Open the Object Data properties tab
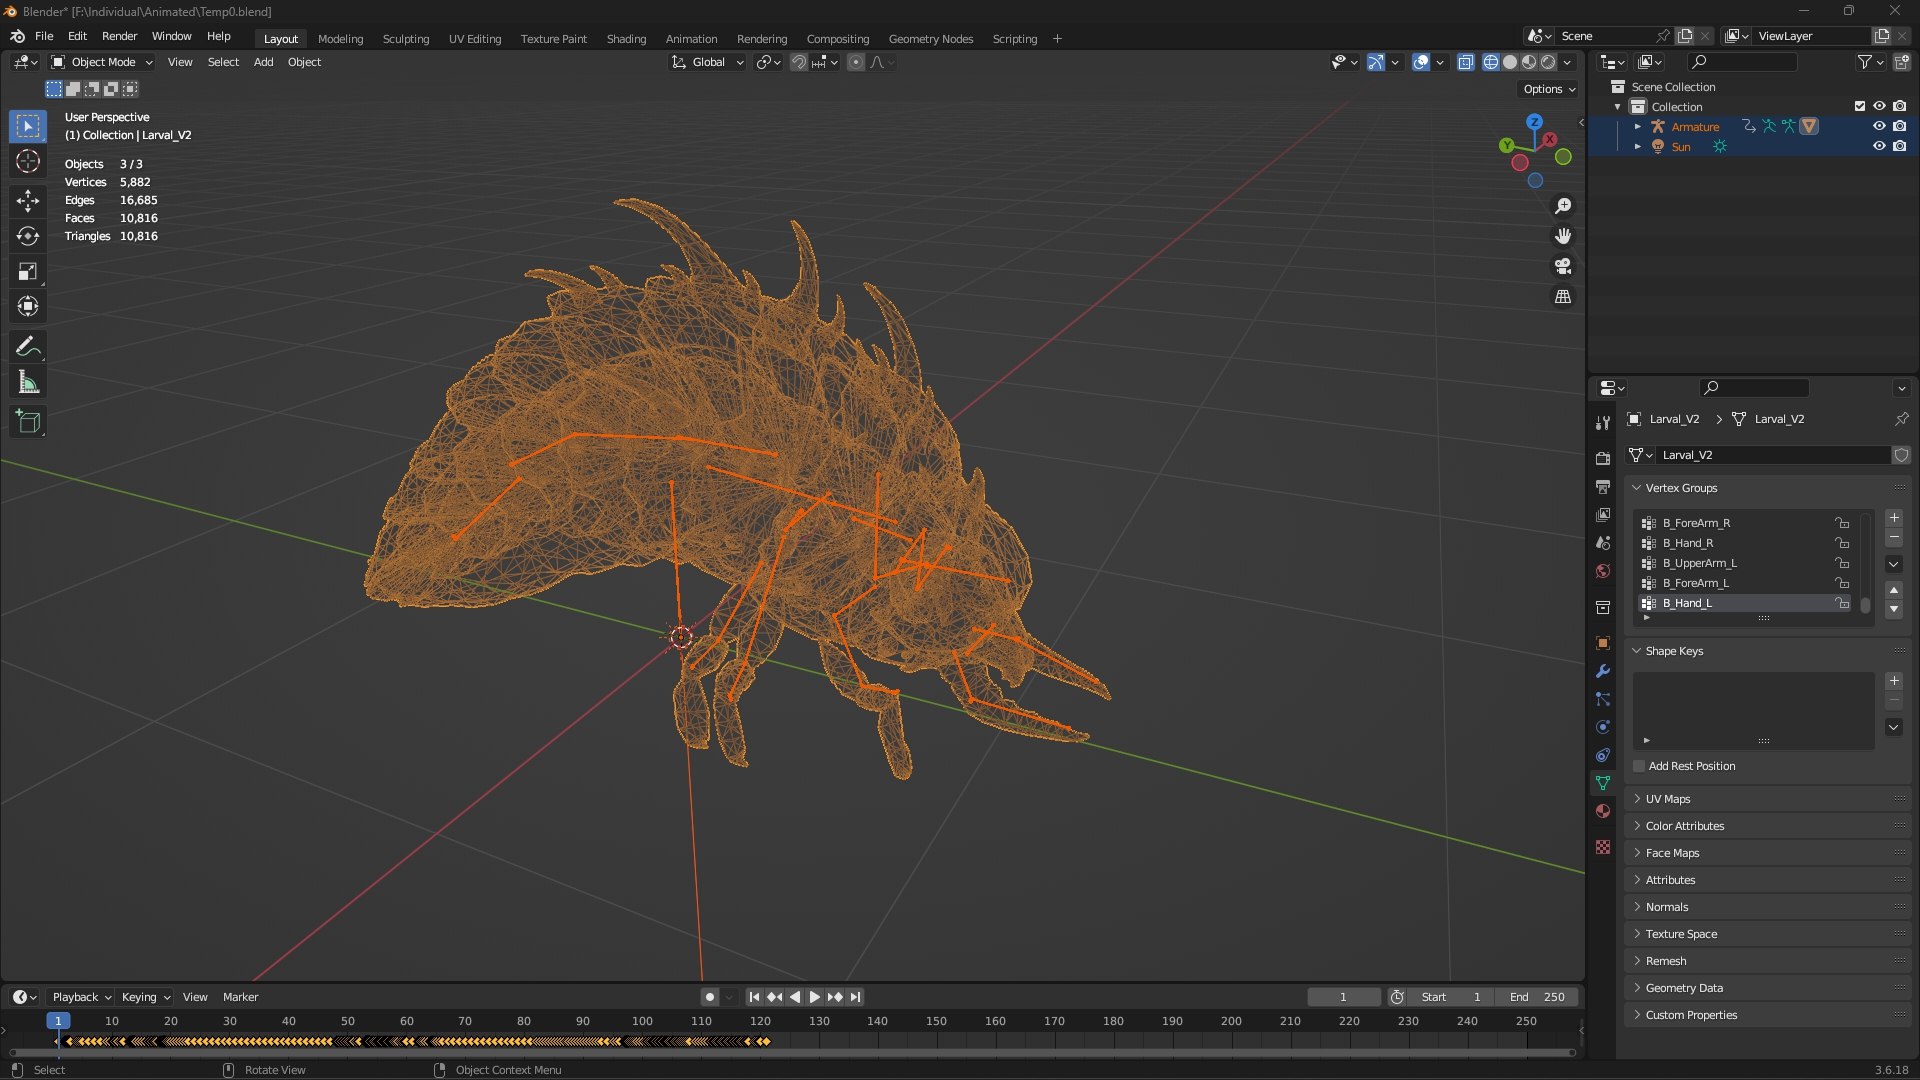 click(x=1603, y=783)
